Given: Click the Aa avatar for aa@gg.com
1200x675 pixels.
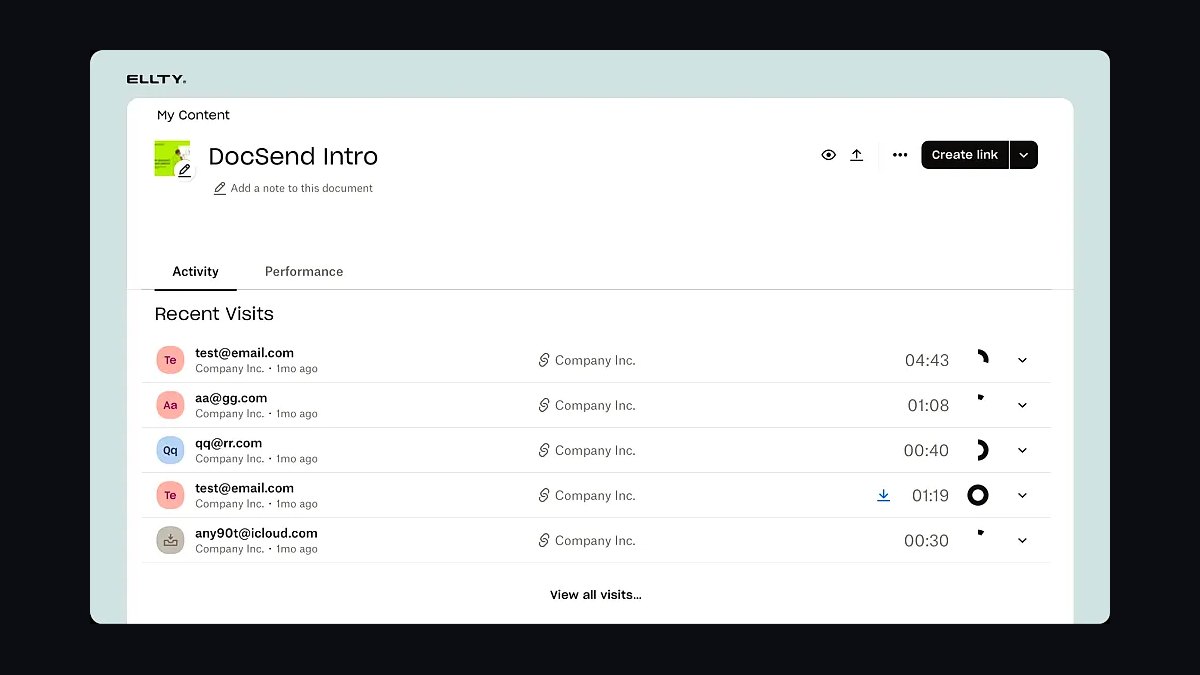Looking at the screenshot, I should (x=170, y=405).
